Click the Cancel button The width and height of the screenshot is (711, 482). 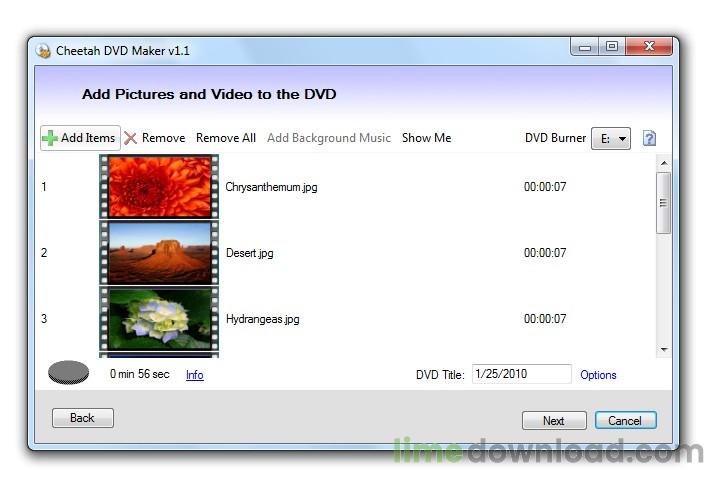[625, 421]
